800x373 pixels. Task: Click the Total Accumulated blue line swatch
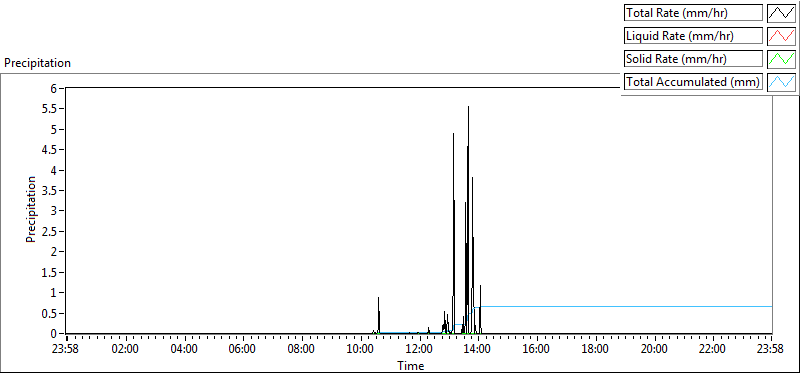click(x=781, y=82)
